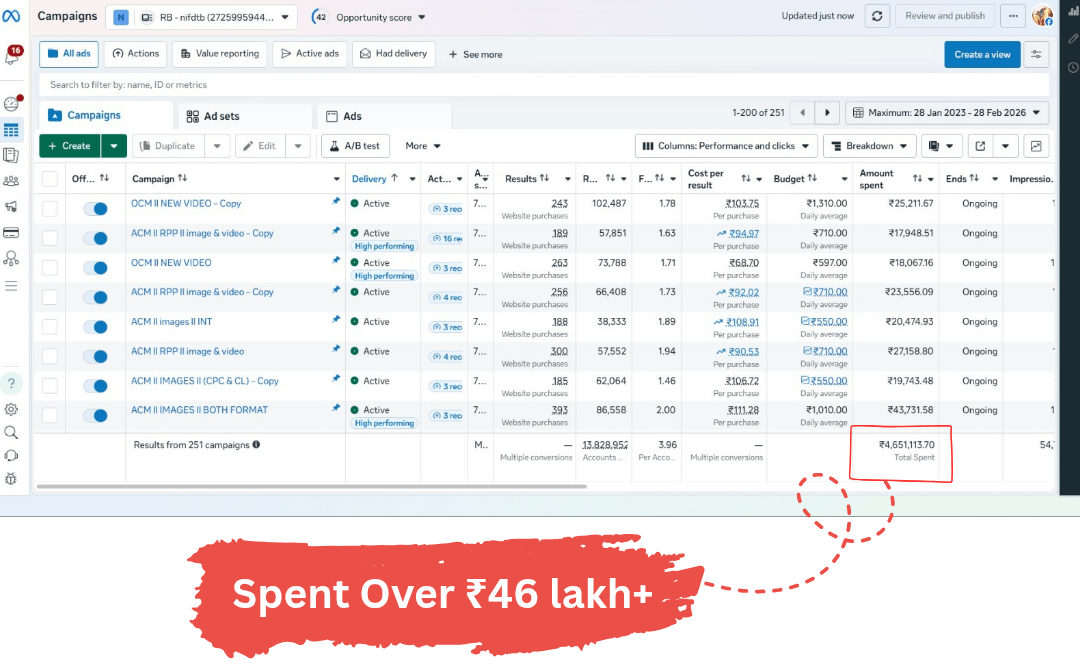
Task: Open ACM II IMAGES II BOTH FORMAT campaign link
Action: pyautogui.click(x=200, y=410)
